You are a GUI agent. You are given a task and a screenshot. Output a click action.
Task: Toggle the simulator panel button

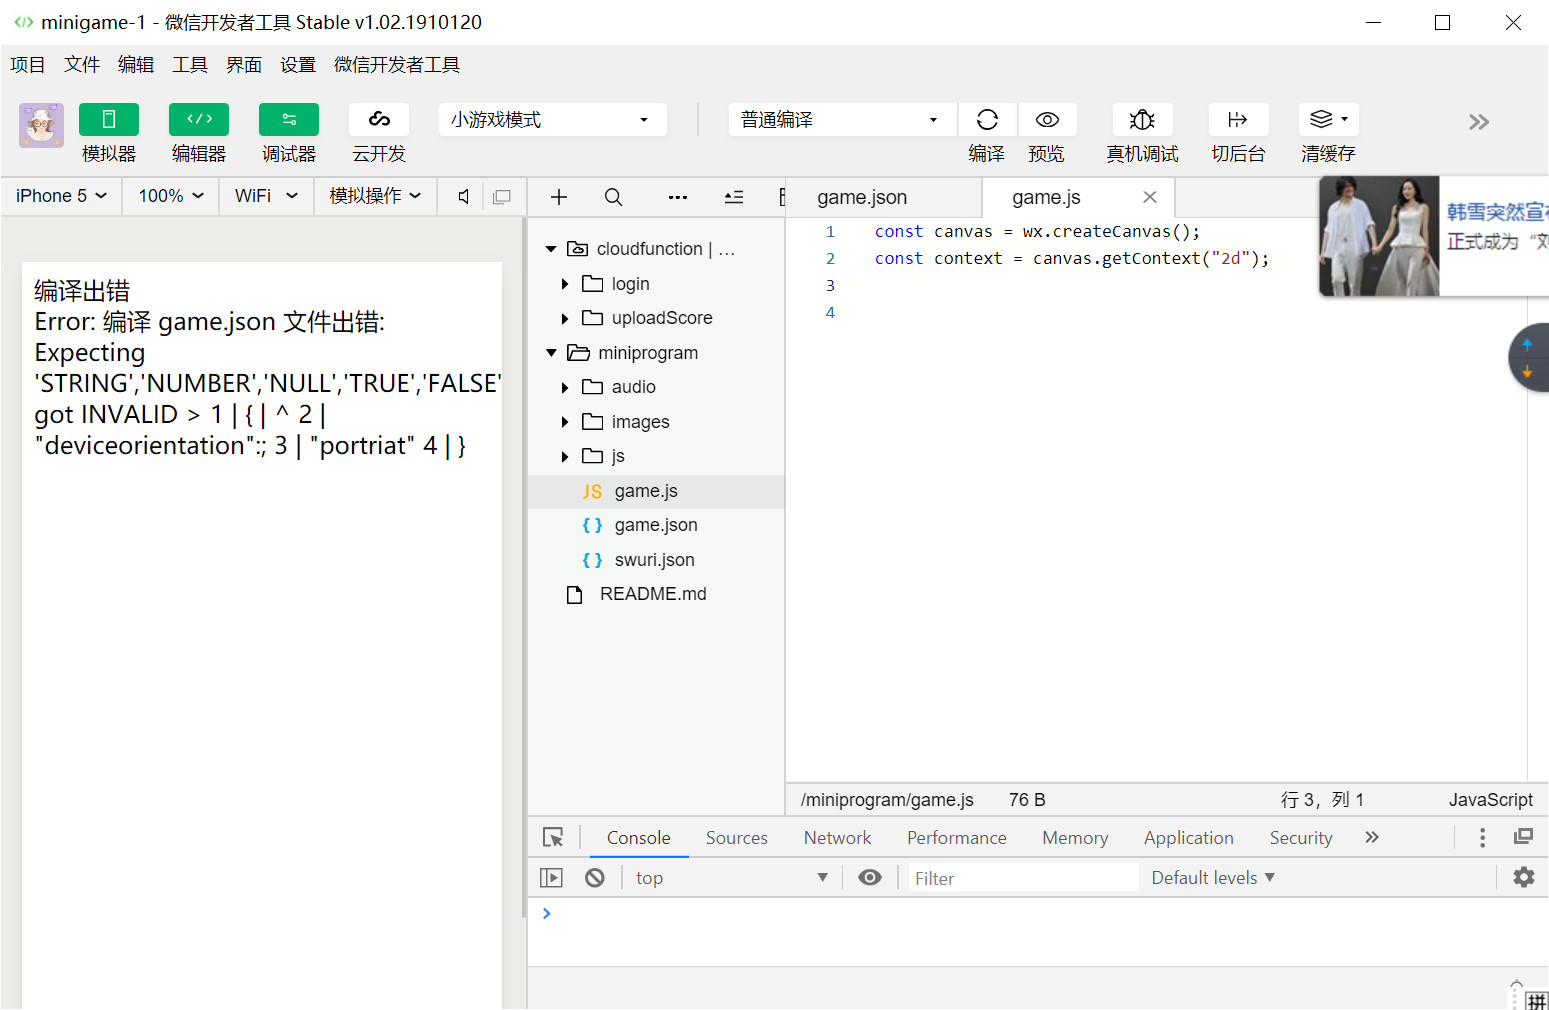(109, 120)
